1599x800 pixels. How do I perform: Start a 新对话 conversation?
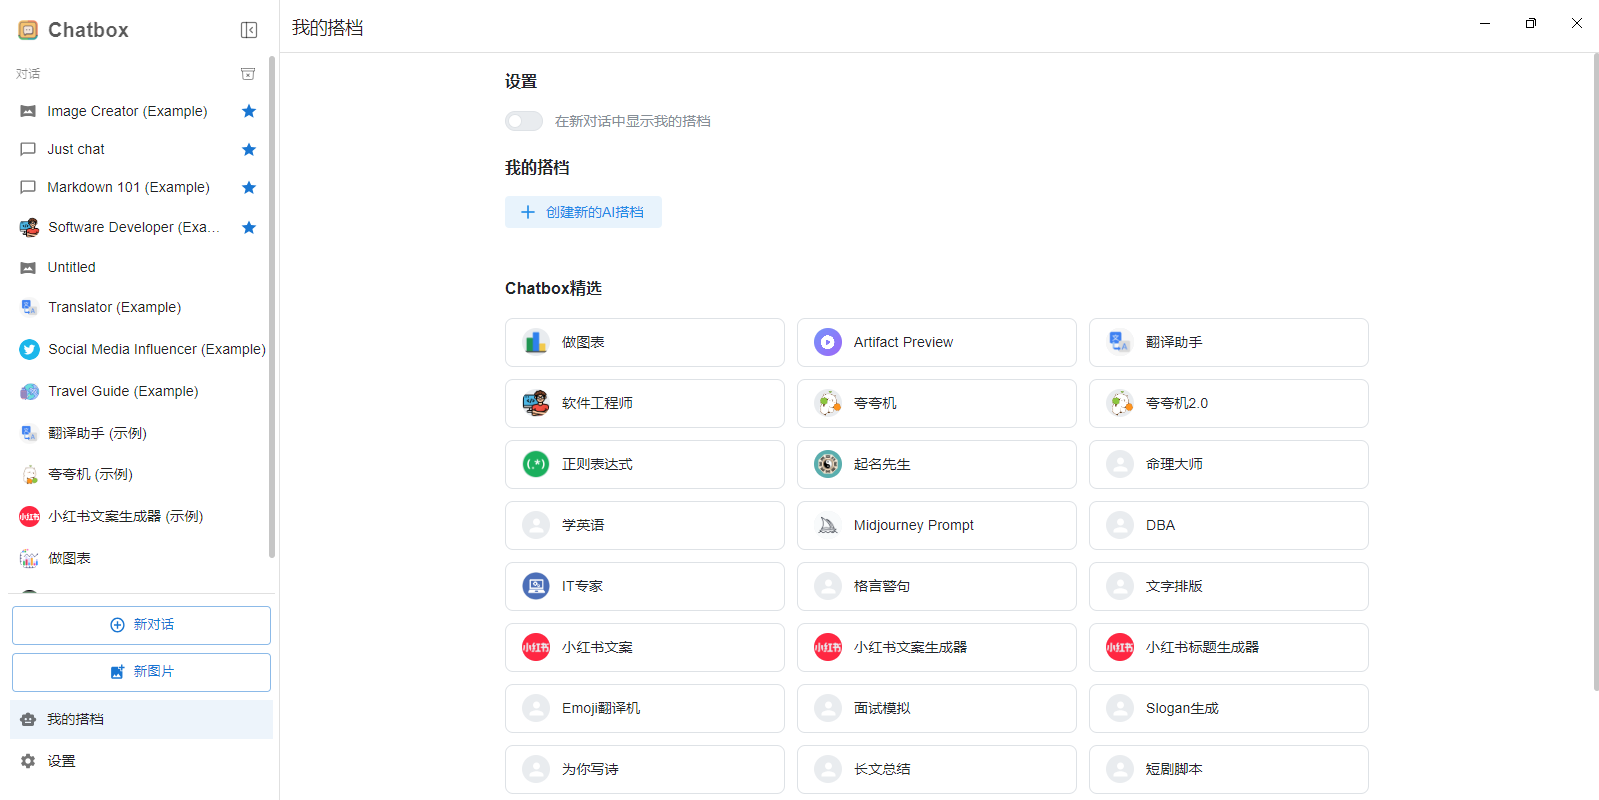[x=141, y=625]
